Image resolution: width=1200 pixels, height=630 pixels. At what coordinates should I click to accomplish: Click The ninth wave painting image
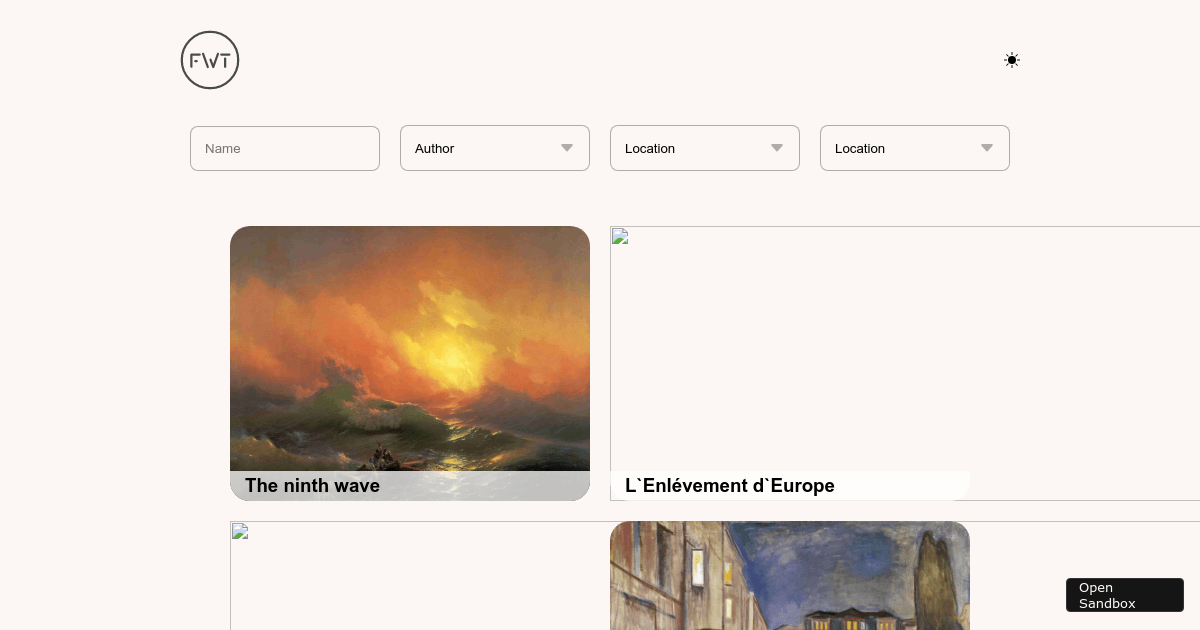(x=410, y=350)
